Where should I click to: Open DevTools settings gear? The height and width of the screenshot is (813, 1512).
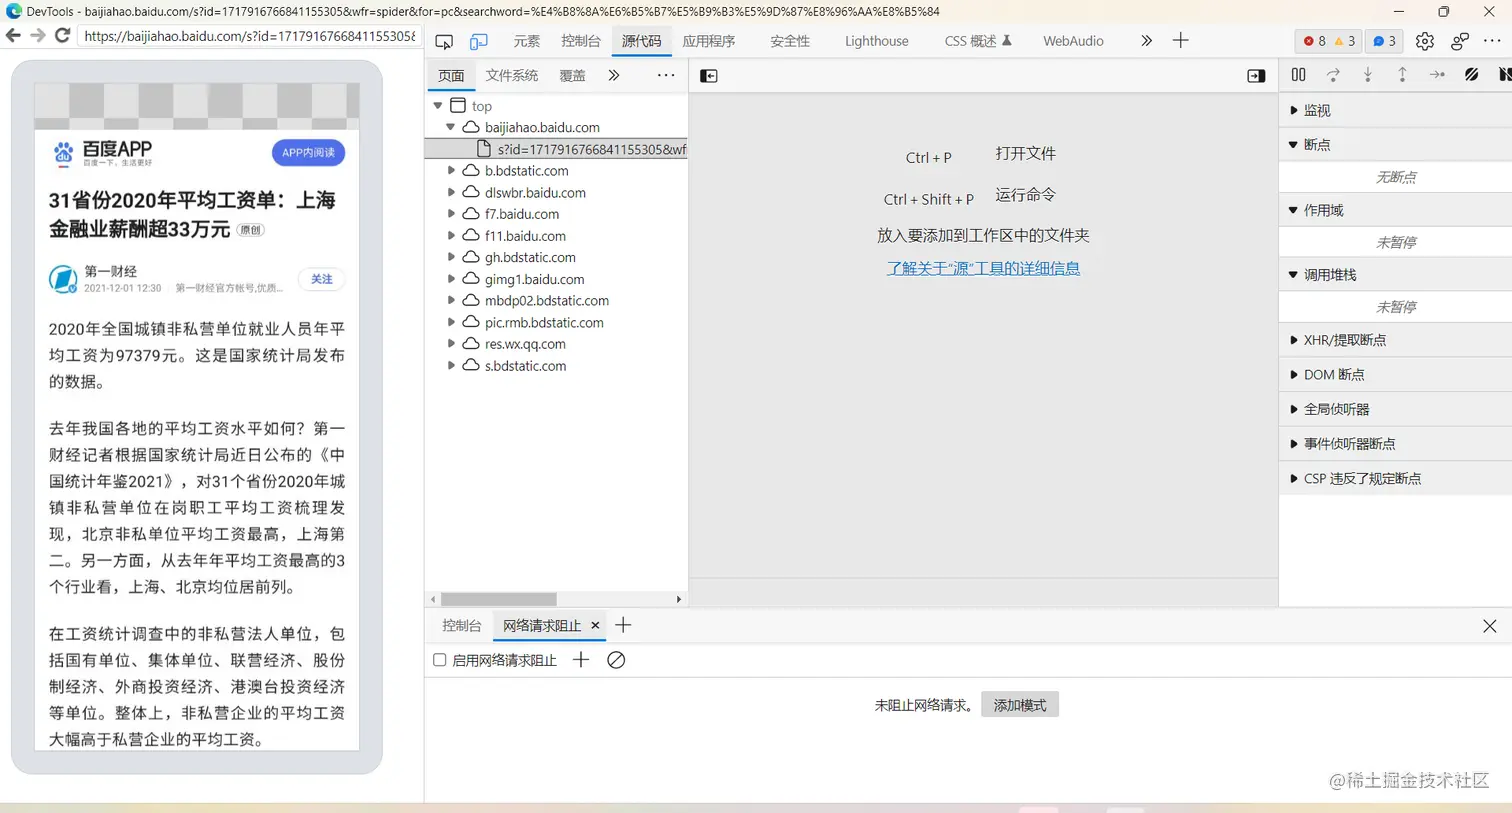click(1425, 41)
